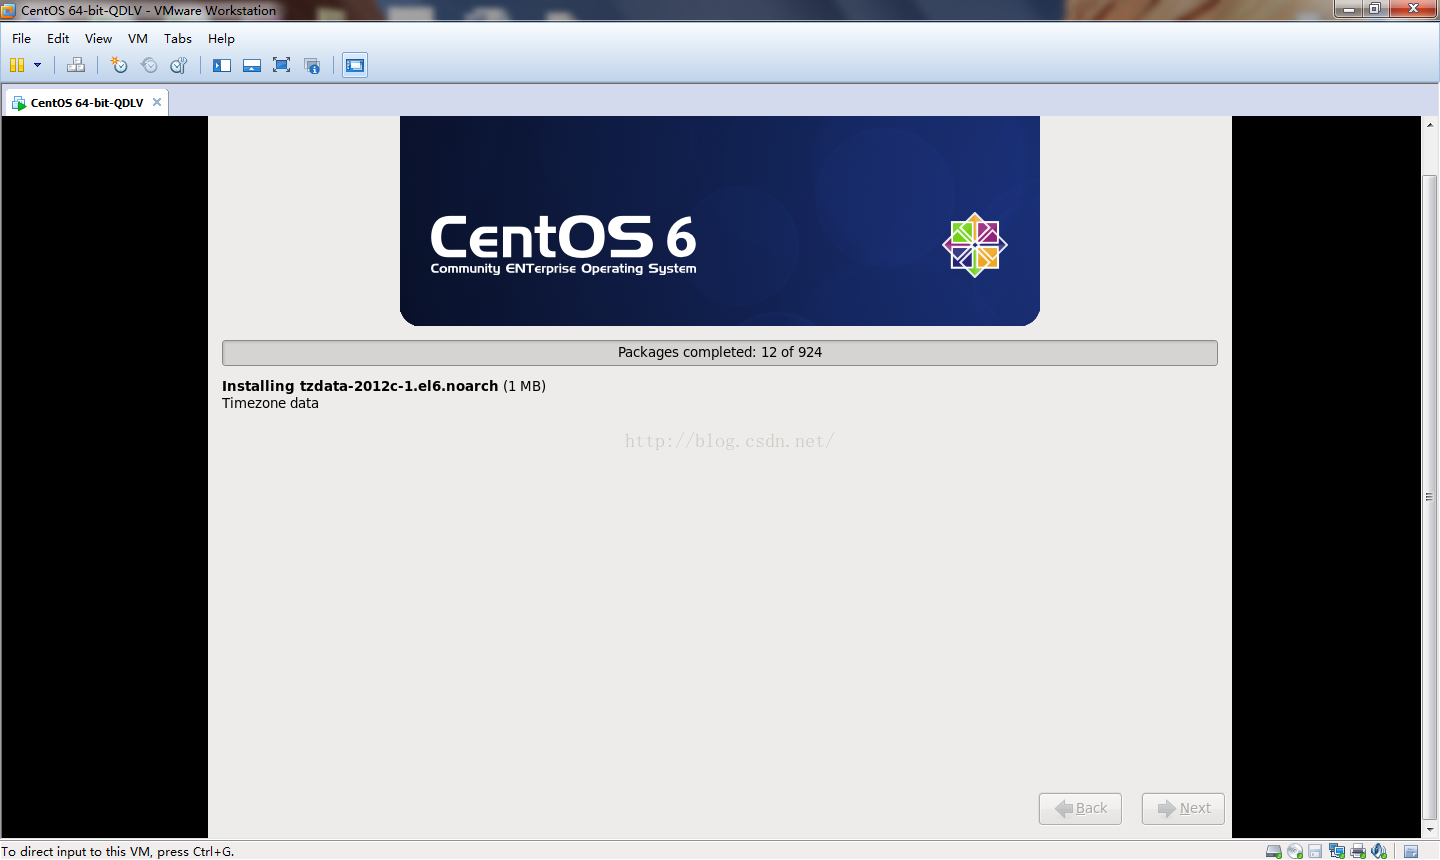Send Ctrl+Alt+Del using the keyboard icon
This screenshot has height=860, width=1440.
pos(76,65)
